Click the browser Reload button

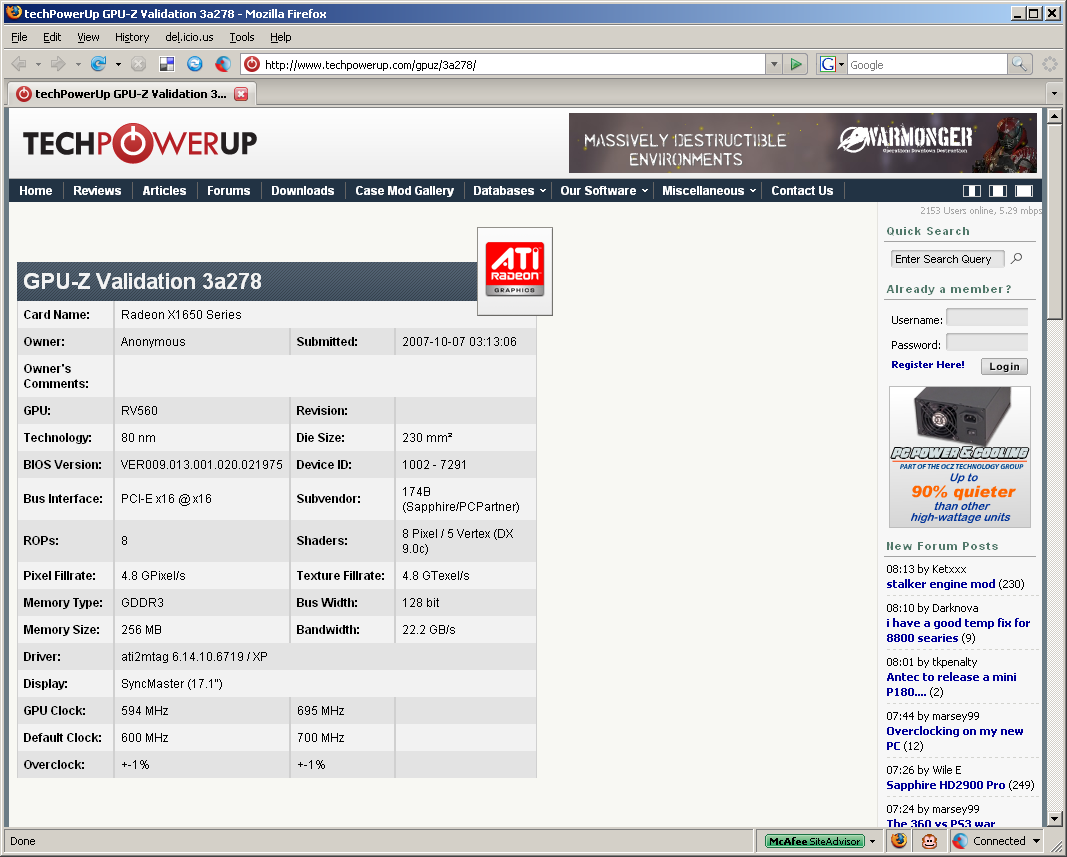pos(98,64)
